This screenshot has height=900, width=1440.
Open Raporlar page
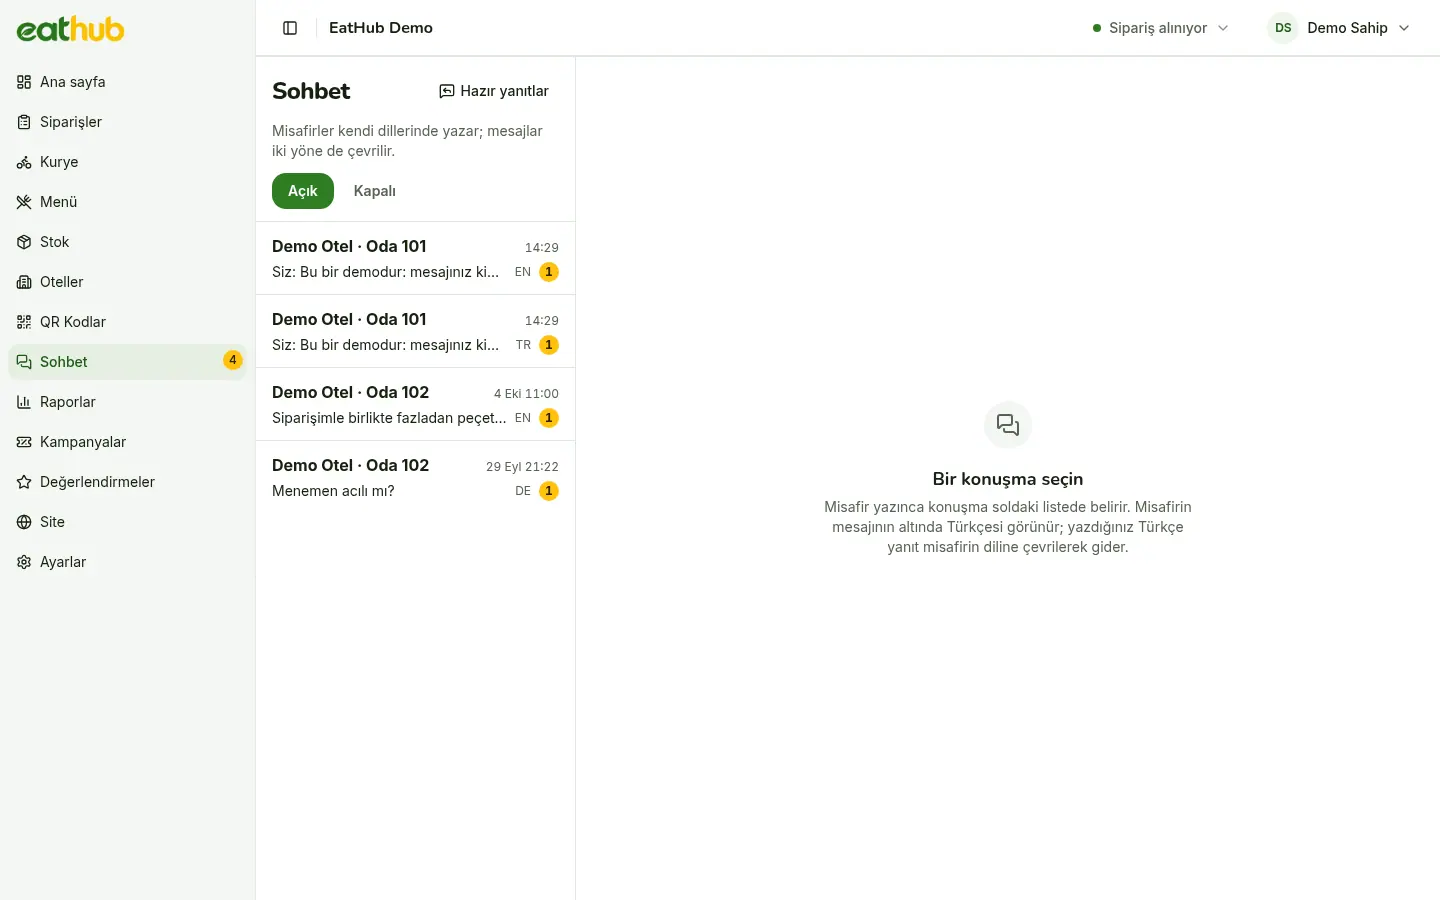[128, 402]
